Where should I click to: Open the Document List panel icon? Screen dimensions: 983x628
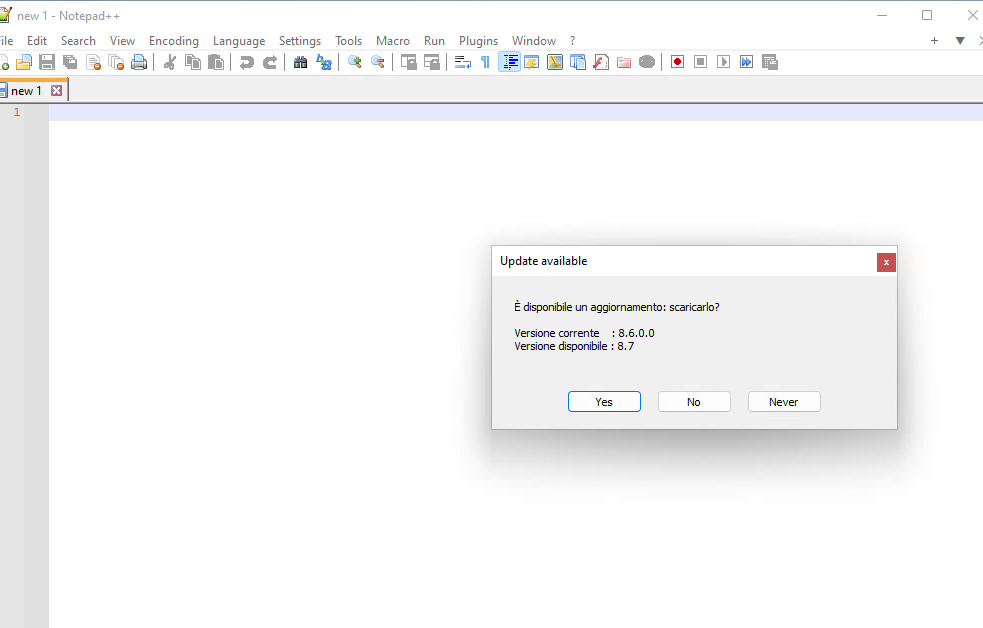(578, 62)
